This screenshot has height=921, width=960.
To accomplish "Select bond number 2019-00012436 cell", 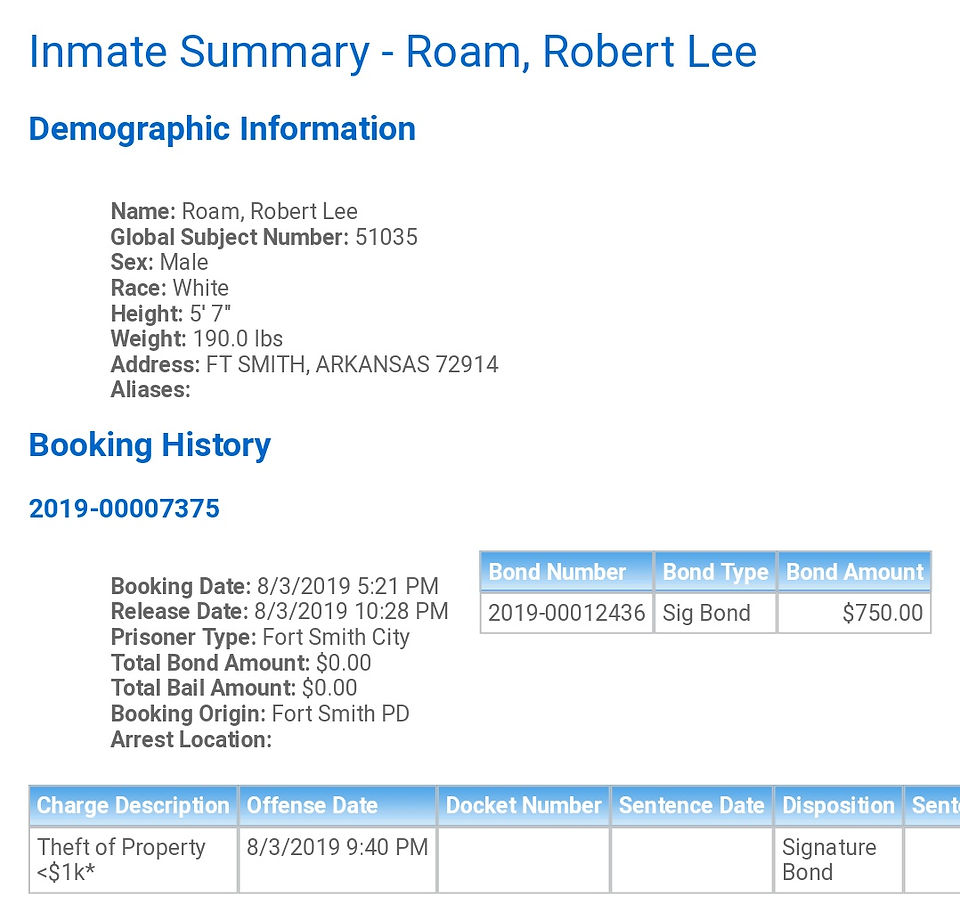I will point(567,612).
